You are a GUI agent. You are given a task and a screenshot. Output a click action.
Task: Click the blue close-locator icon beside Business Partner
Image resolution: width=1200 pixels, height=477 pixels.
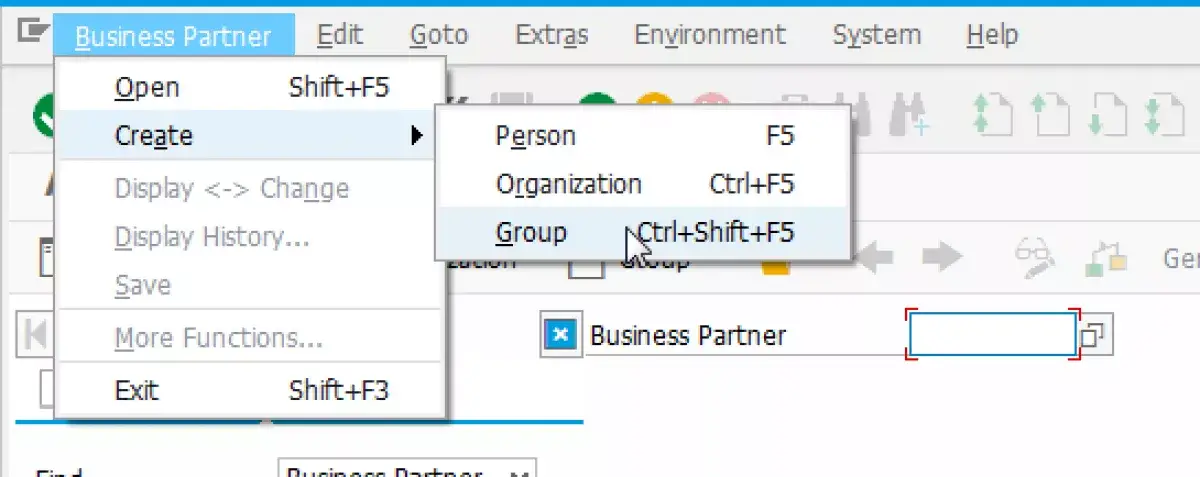(561, 335)
